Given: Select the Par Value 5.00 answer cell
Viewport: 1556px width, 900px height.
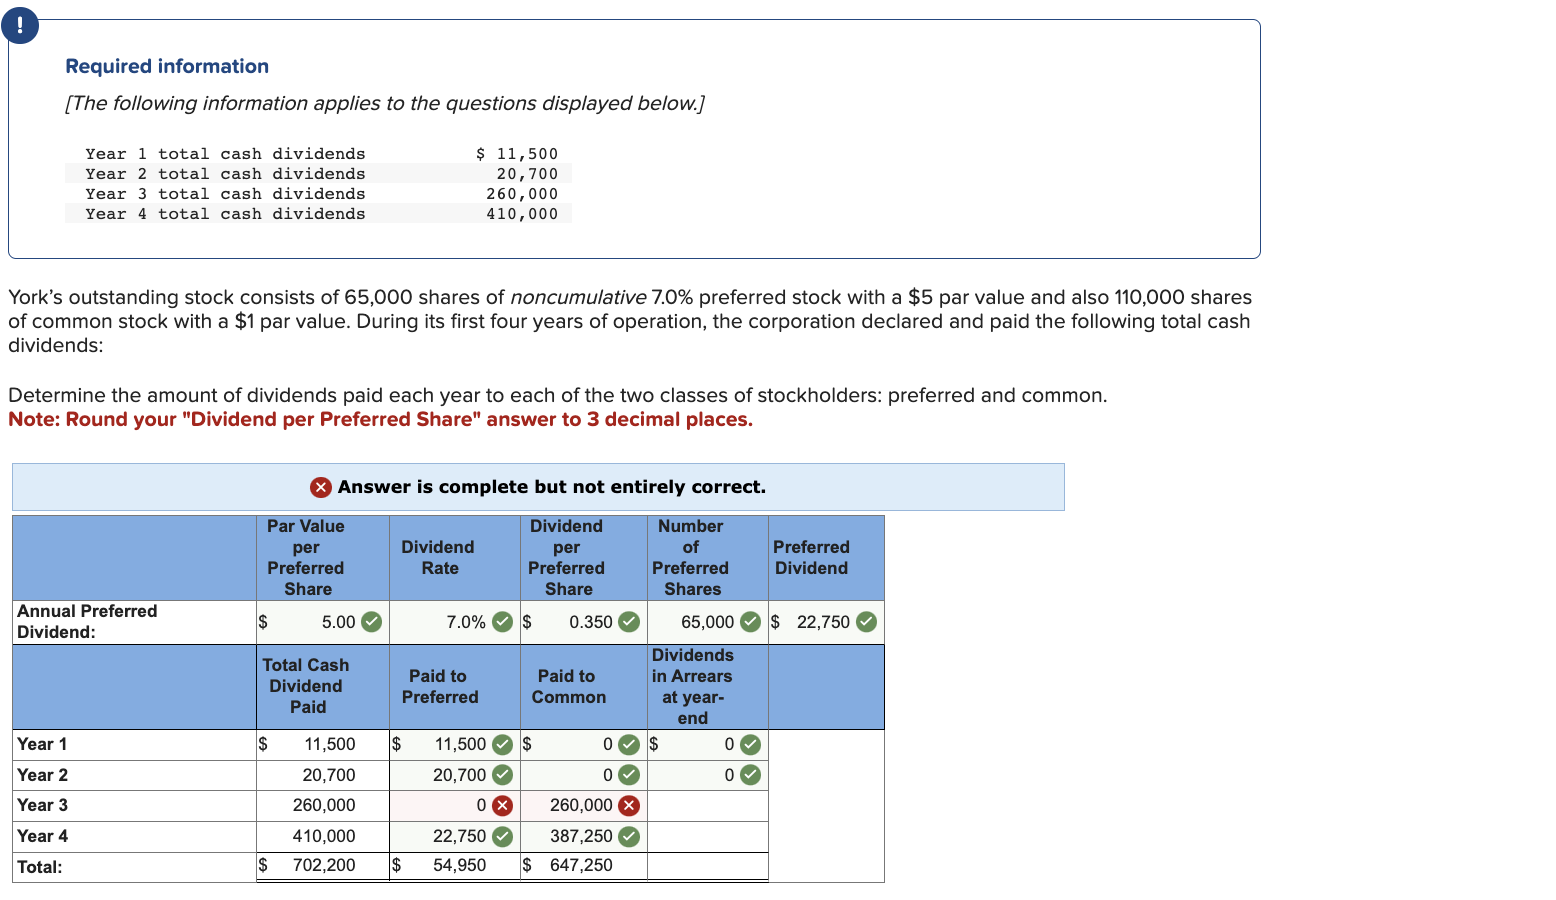Looking at the screenshot, I should tap(322, 622).
